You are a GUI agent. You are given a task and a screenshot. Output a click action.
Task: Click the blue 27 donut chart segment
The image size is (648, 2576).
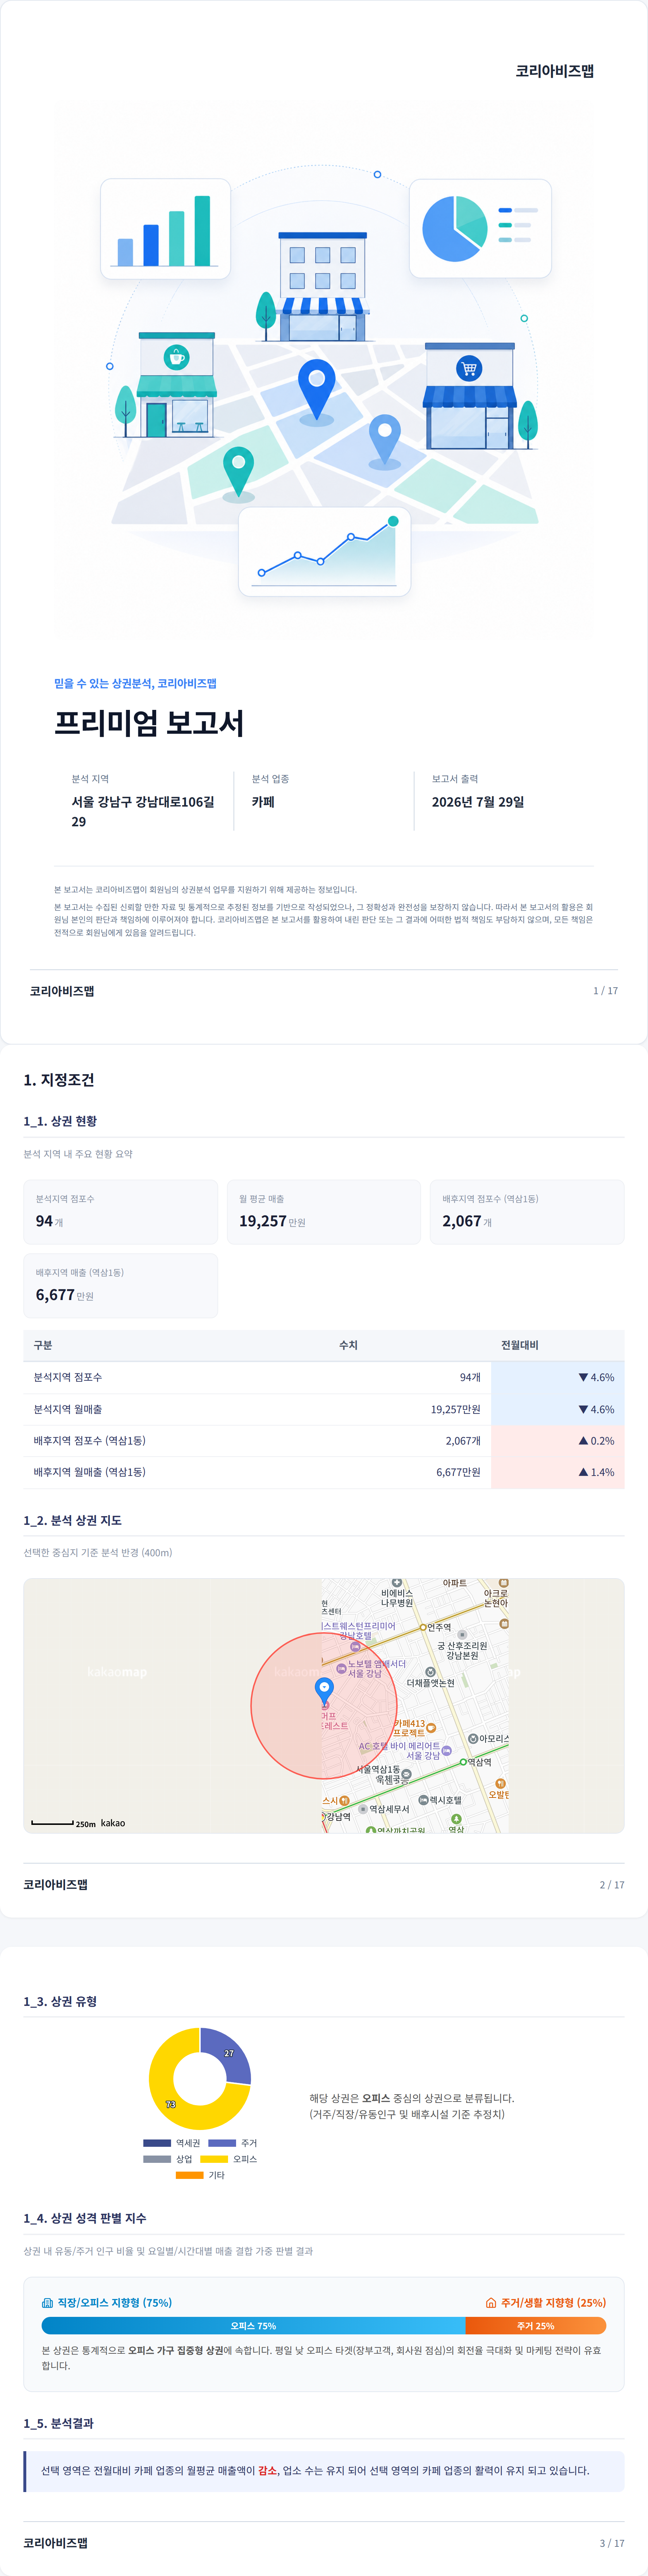[229, 2053]
